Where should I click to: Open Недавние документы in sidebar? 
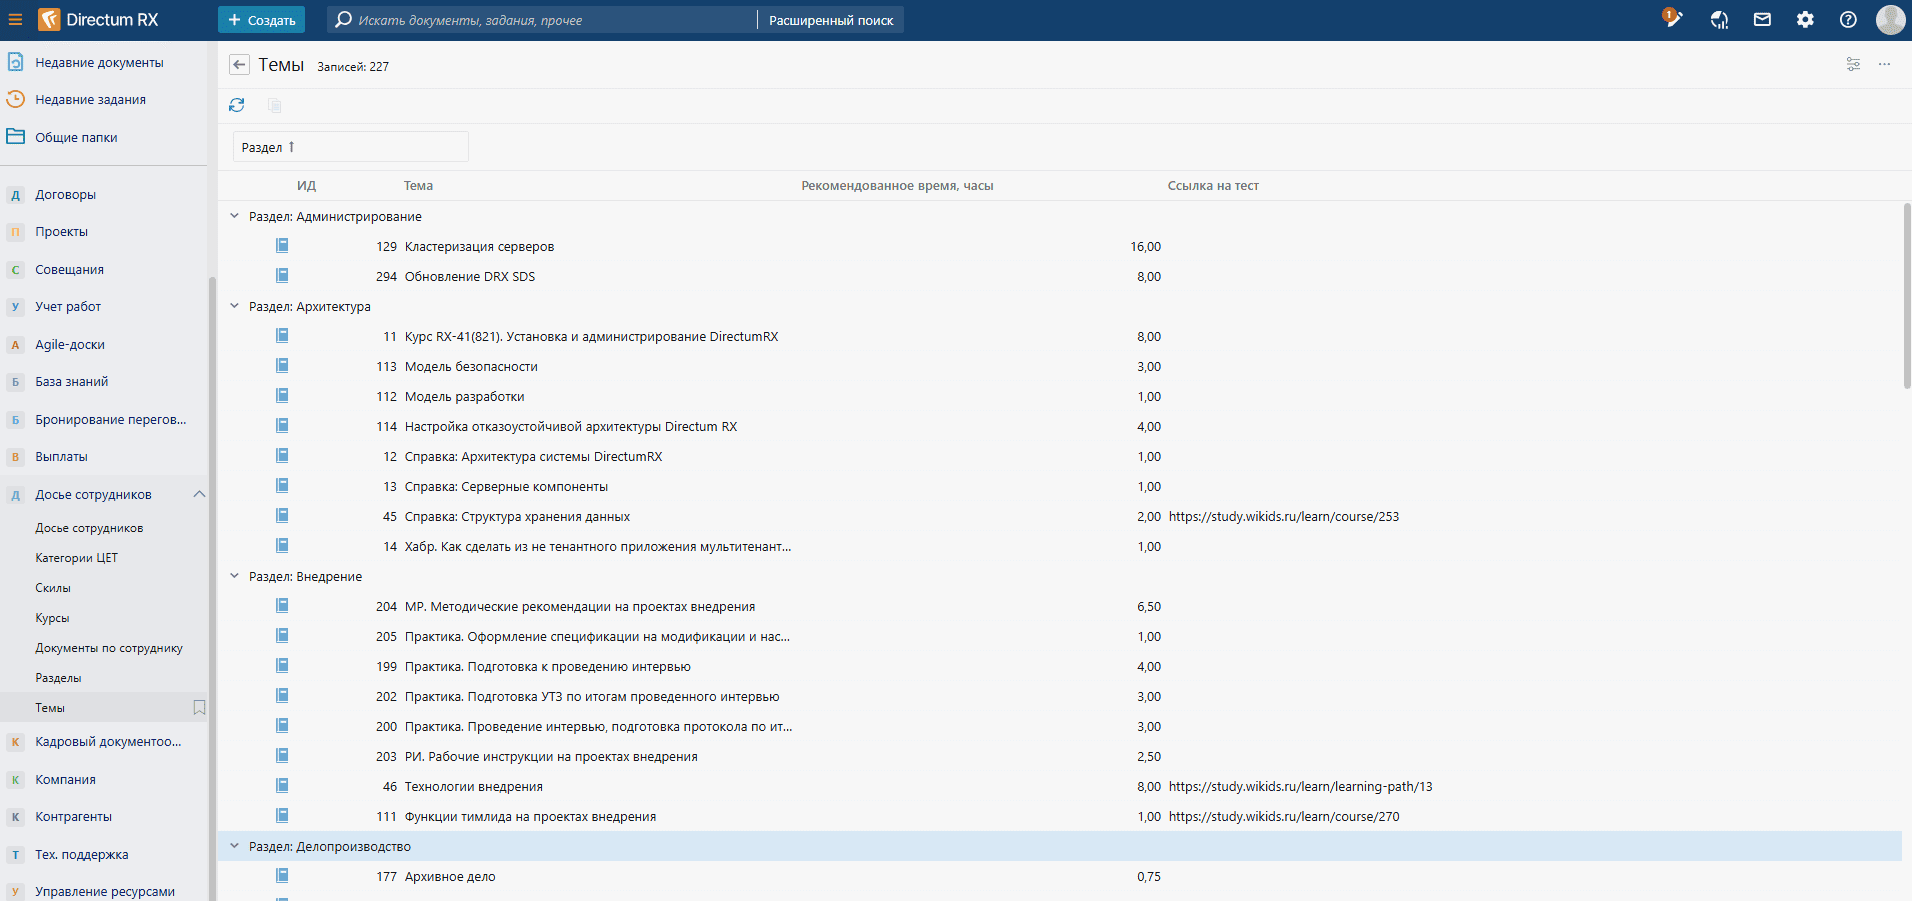pos(99,62)
